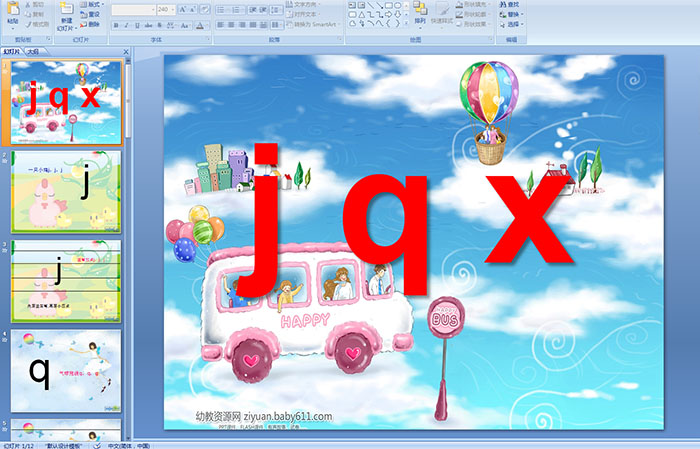Click the Increase List Level indent icon
This screenshot has width=700, height=449.
click(263, 9)
